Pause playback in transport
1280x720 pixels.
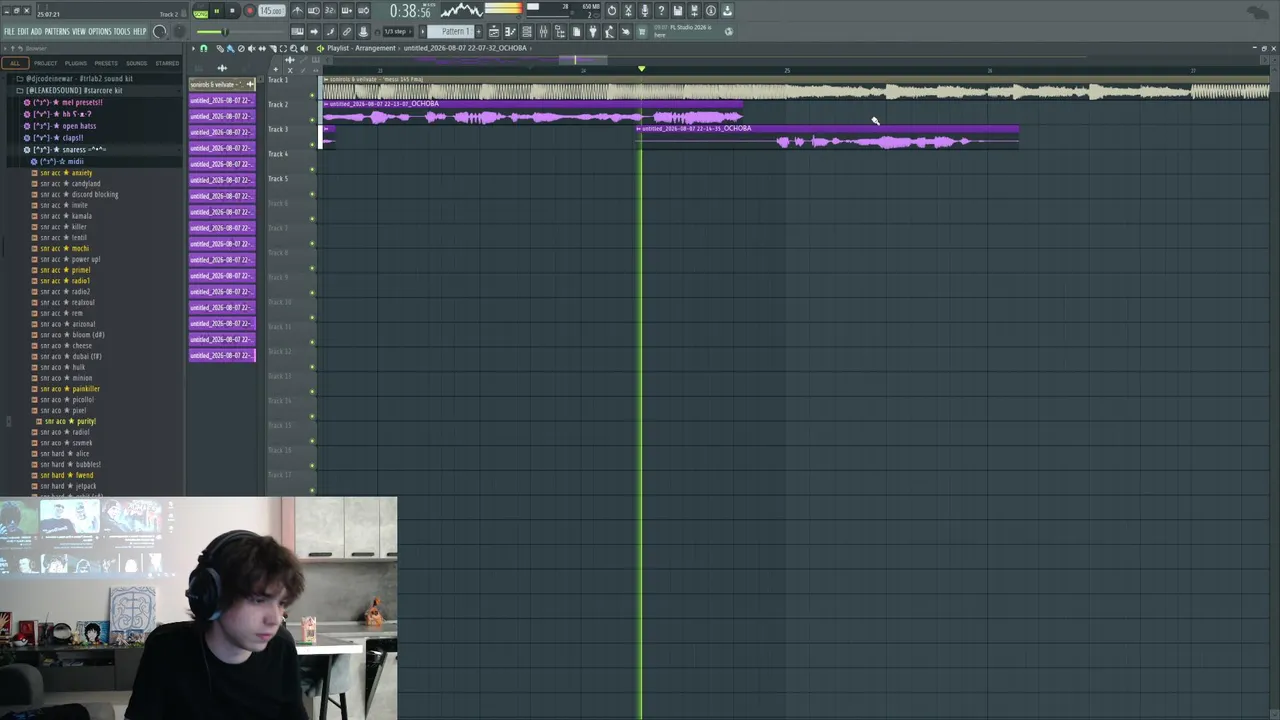[217, 11]
